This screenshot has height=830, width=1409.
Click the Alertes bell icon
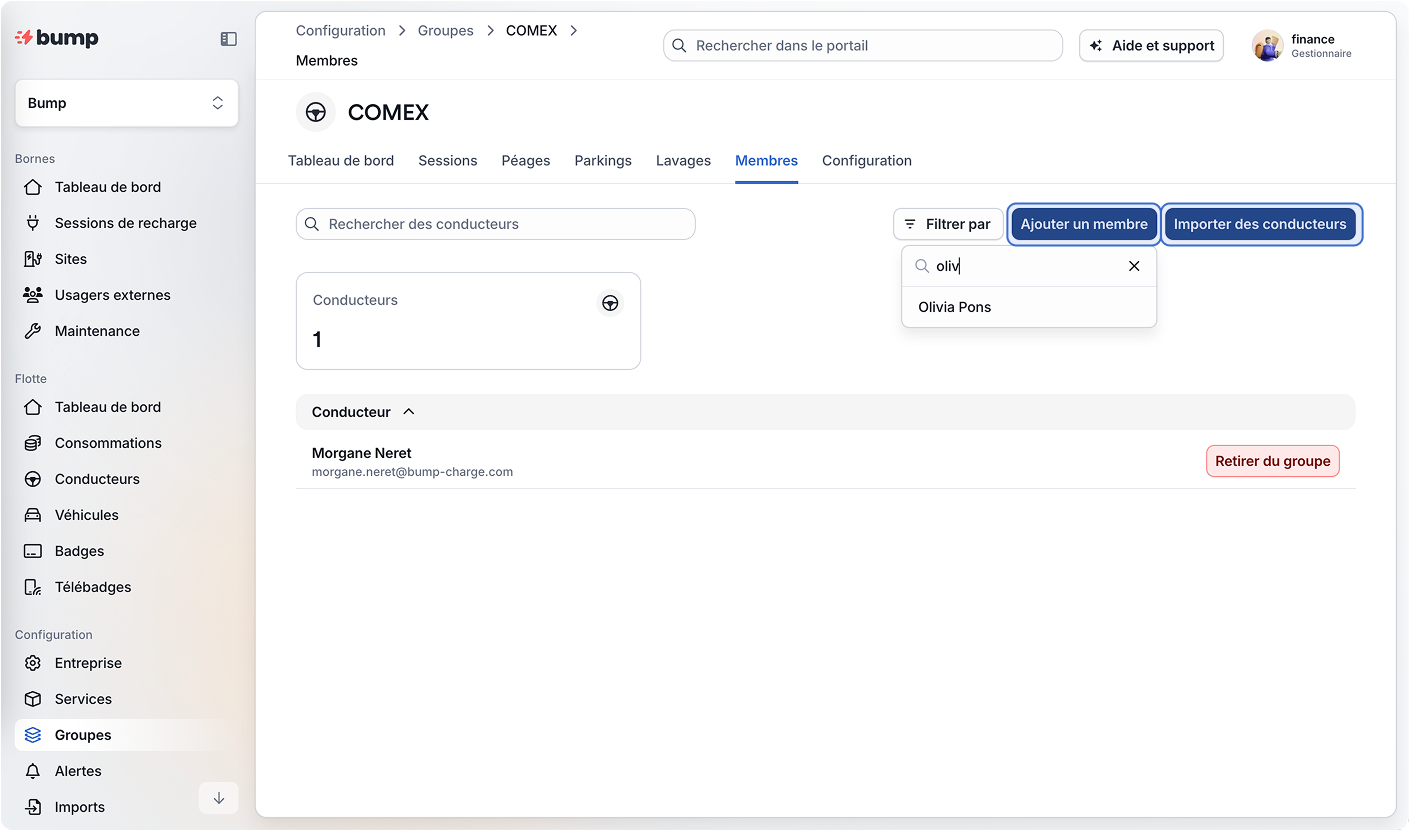point(33,771)
